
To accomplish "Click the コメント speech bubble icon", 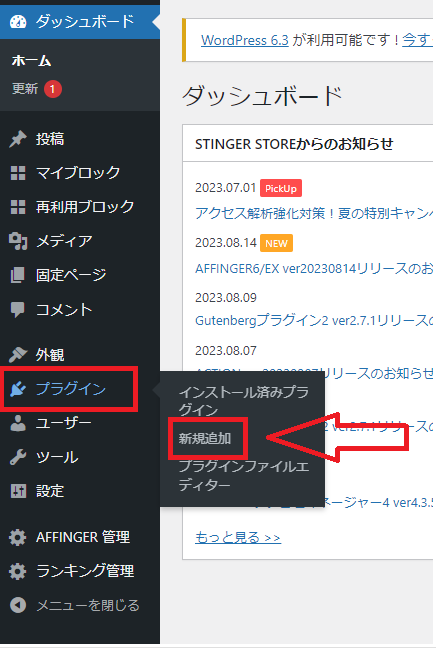I will (18, 310).
